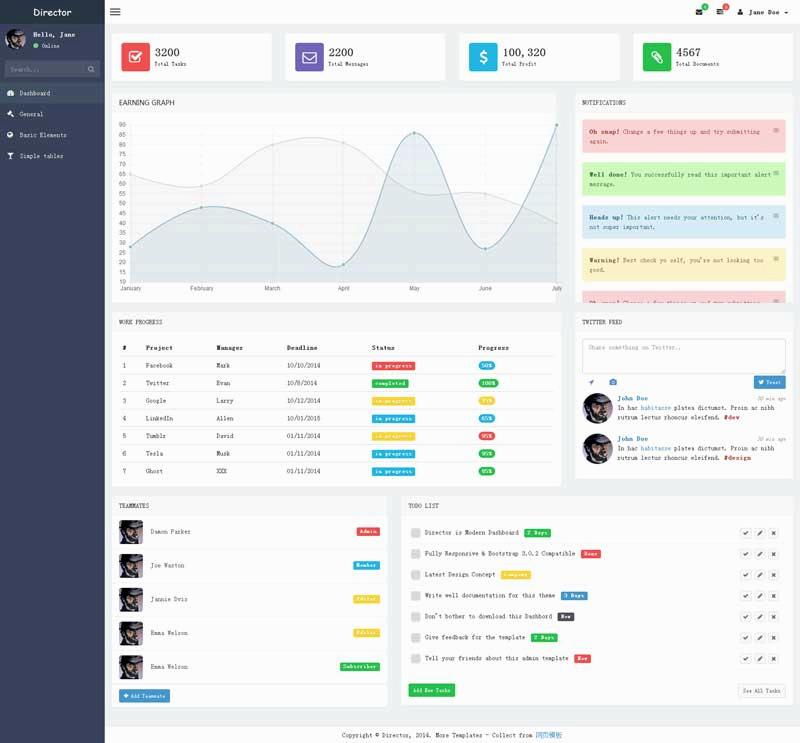Click the camera icon in Twitter feed

pyautogui.click(x=613, y=382)
